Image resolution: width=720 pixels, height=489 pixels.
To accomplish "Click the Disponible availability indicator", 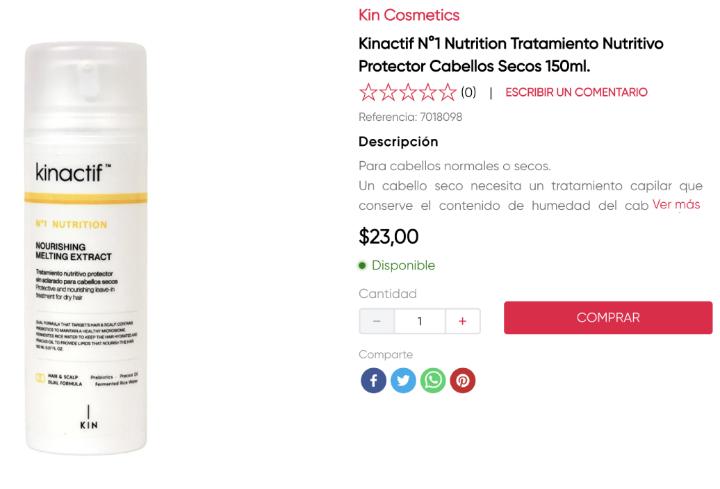I will coord(397,265).
